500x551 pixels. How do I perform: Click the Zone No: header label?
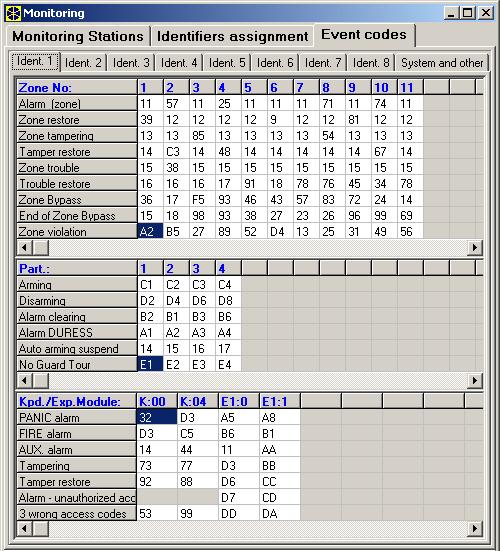(x=77, y=87)
